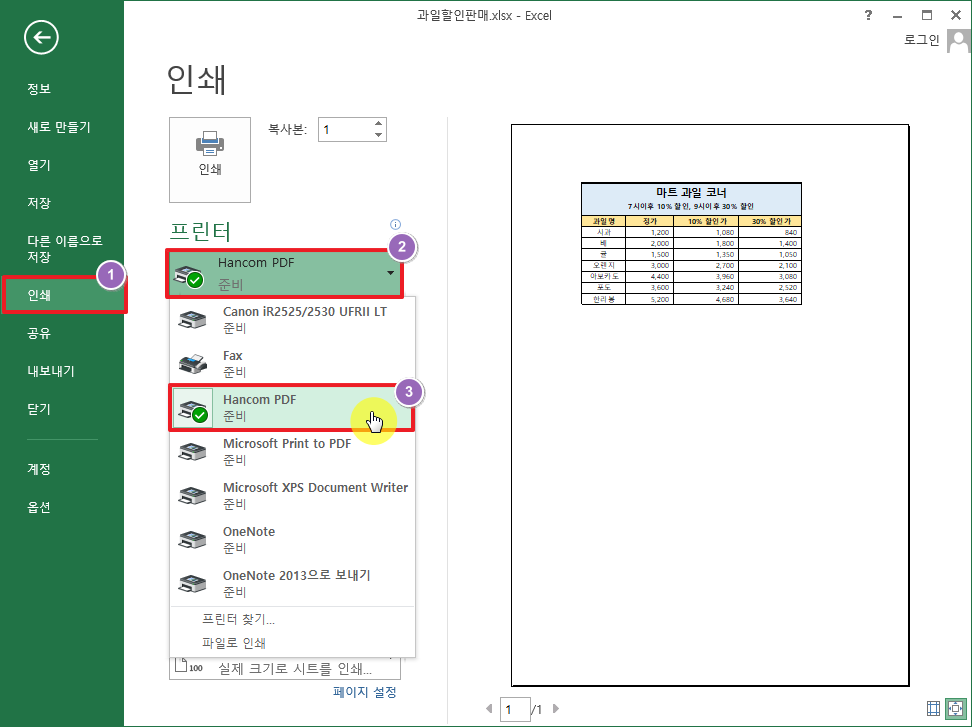
Task: Click the page scaling 100 icon
Action: click(x=188, y=666)
